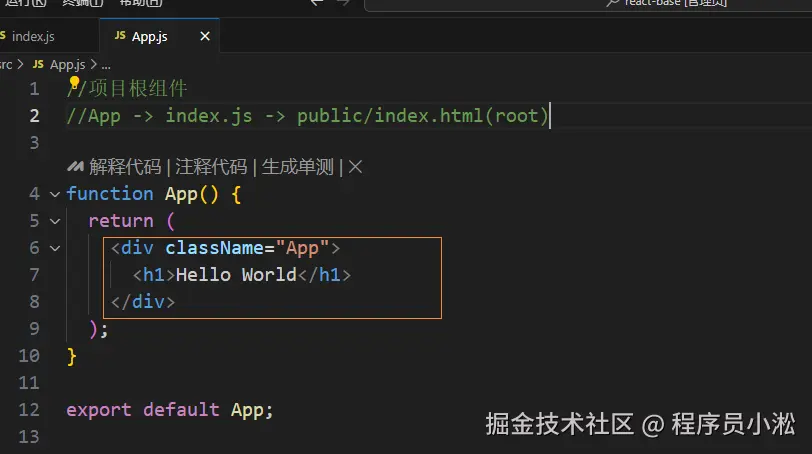The image size is (812, 454).
Task: Click the 注释代码 code lens link
Action: coord(211,167)
